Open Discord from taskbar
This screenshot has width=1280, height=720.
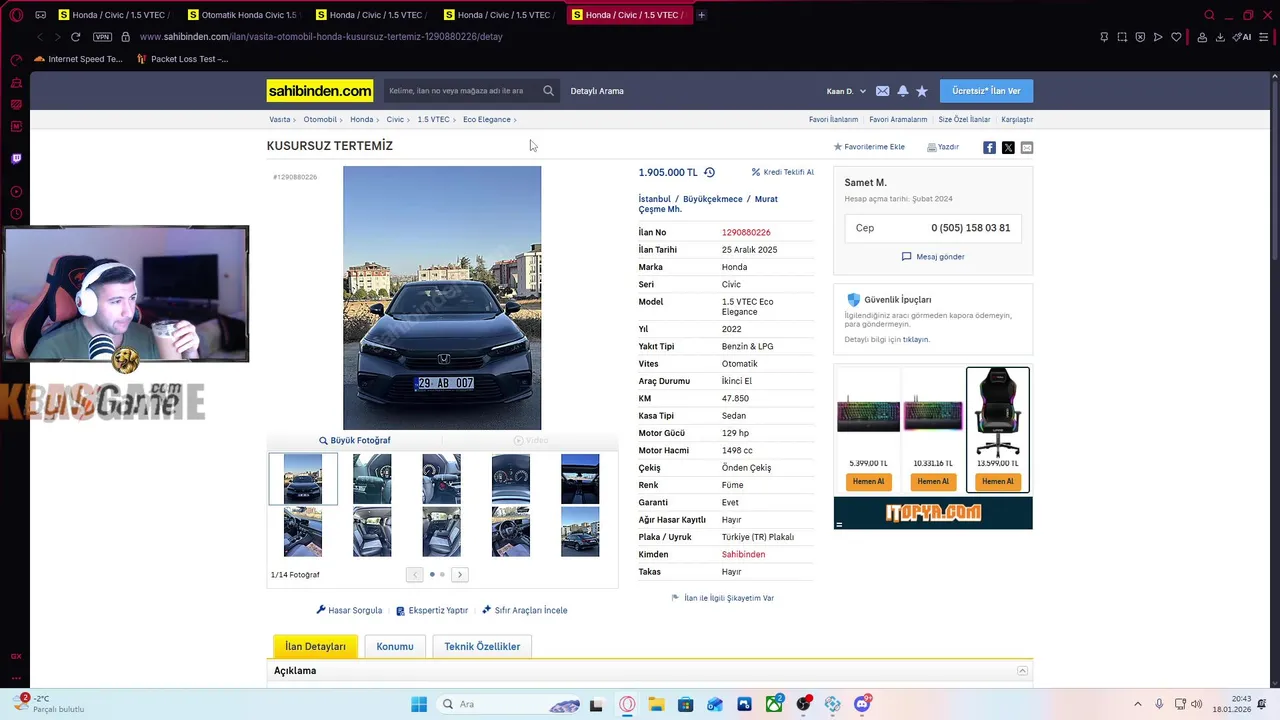[x=863, y=704]
